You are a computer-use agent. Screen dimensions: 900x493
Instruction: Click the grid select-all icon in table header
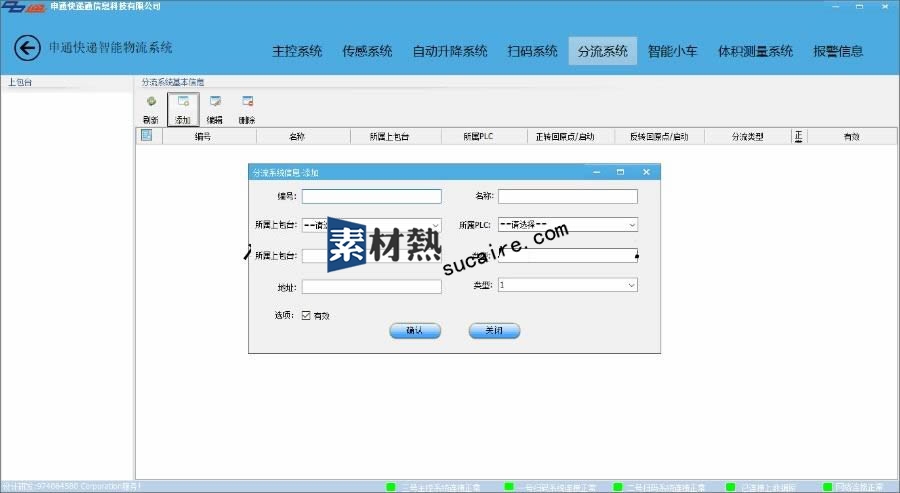tap(146, 136)
